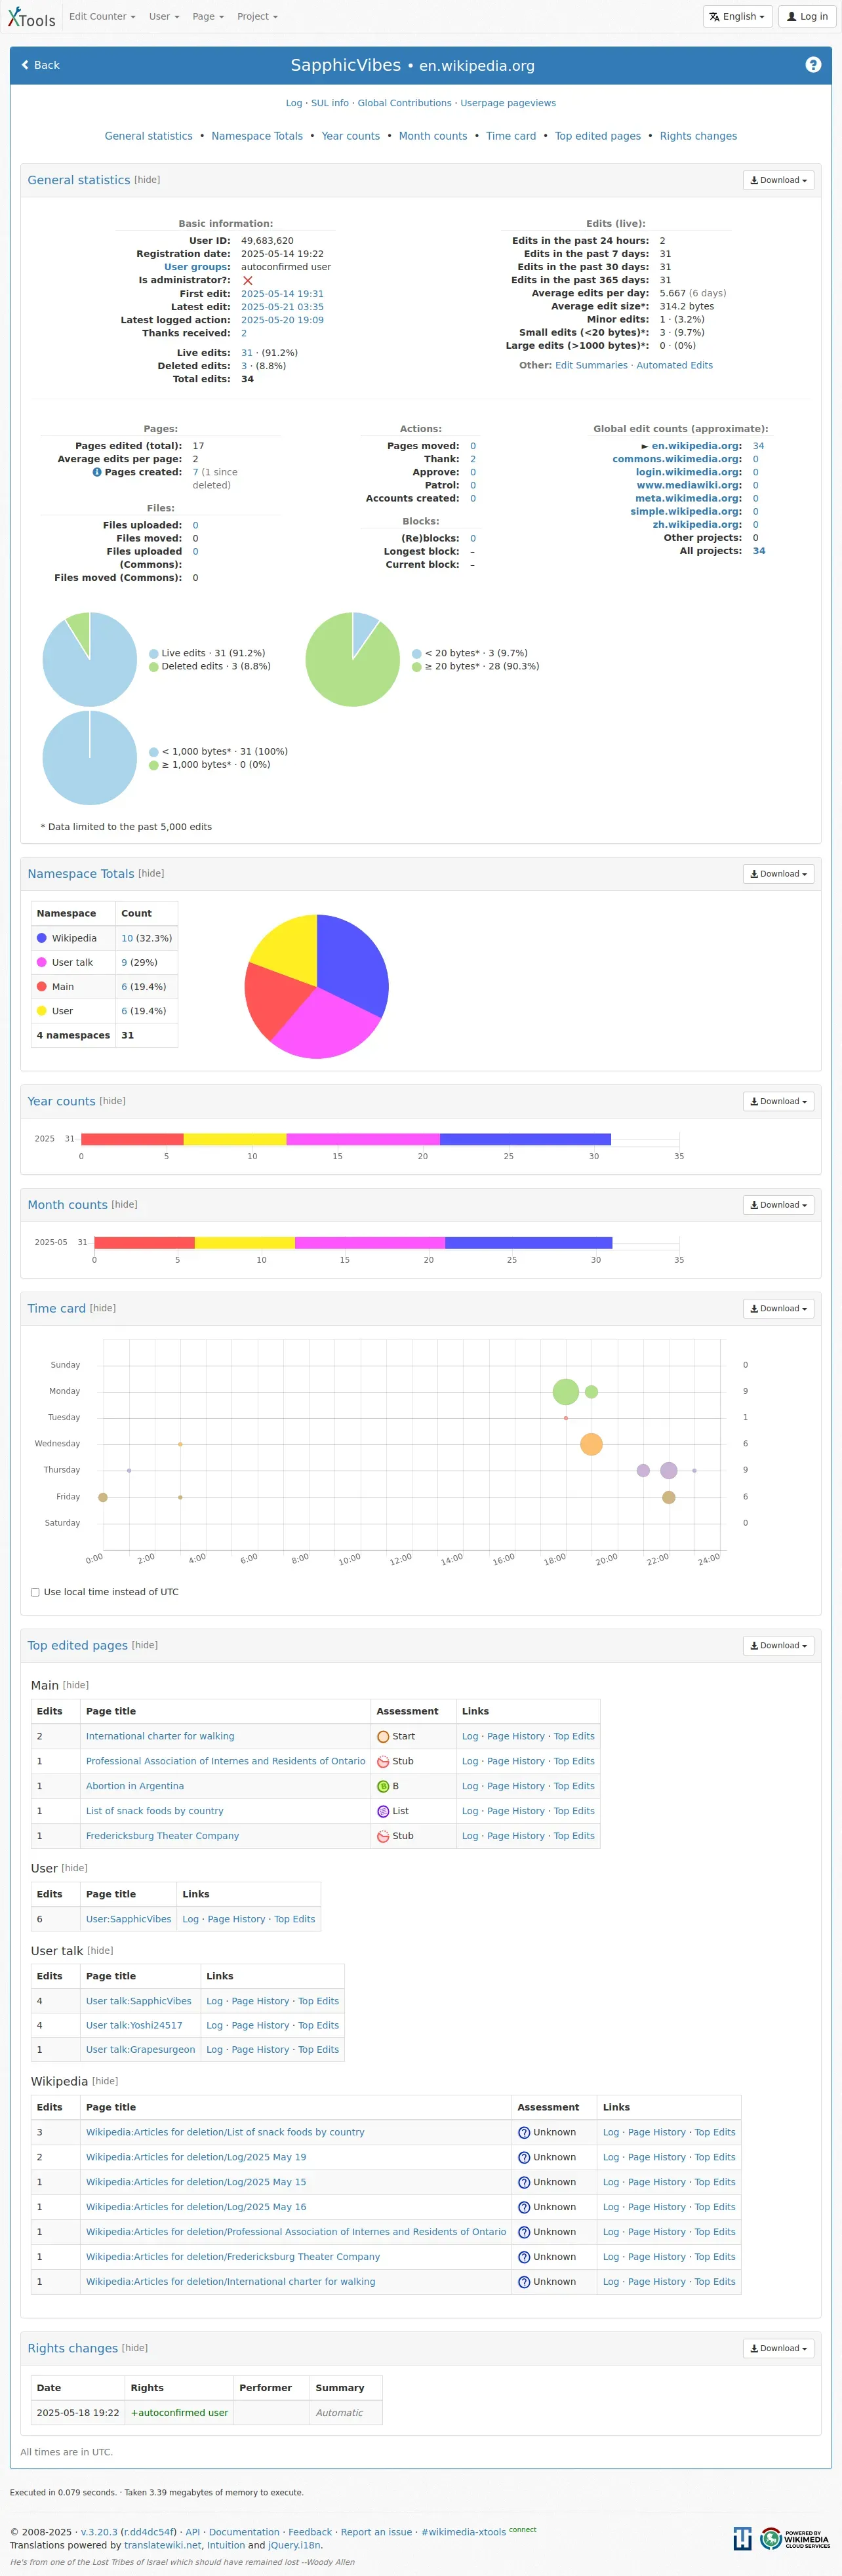Click the Log in button
The image size is (842, 2576).
pos(807,16)
